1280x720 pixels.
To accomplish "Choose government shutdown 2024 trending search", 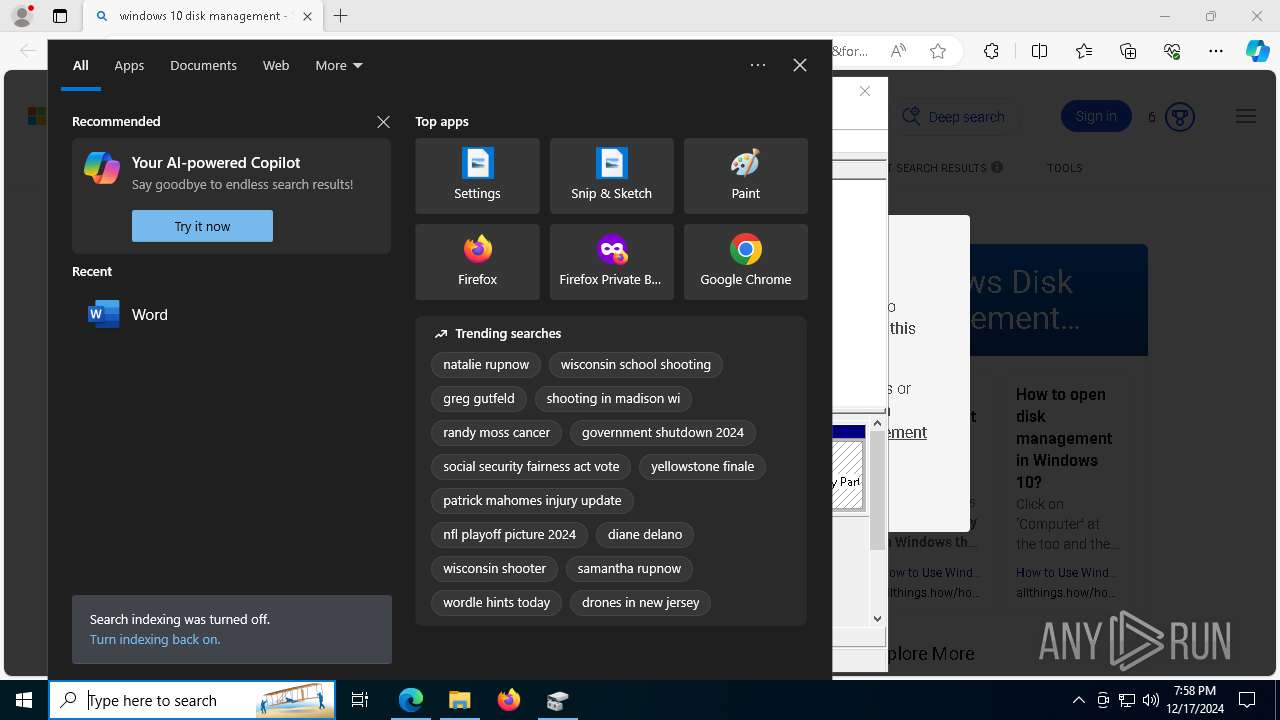I will coord(663,433).
